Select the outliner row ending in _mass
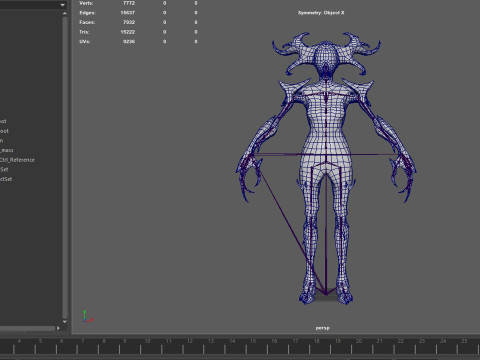This screenshot has width=480, height=360. (7, 150)
